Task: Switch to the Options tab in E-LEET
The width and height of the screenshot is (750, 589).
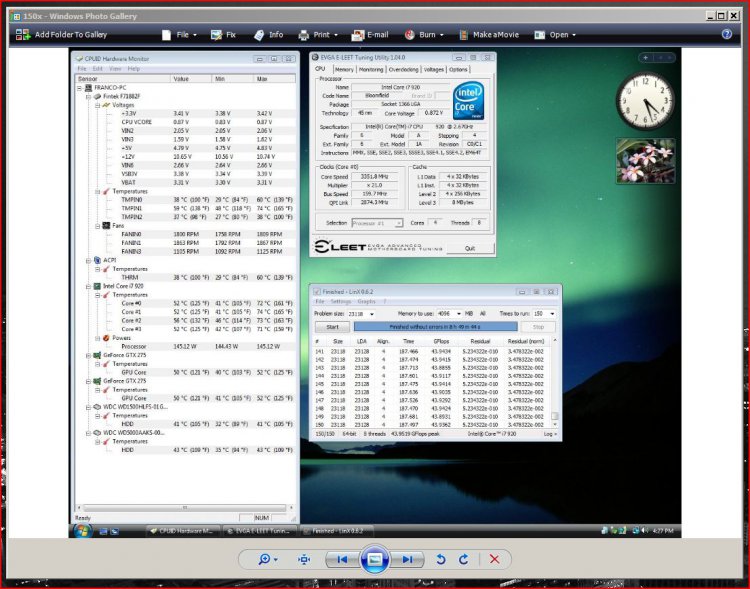Action: pyautogui.click(x=458, y=70)
